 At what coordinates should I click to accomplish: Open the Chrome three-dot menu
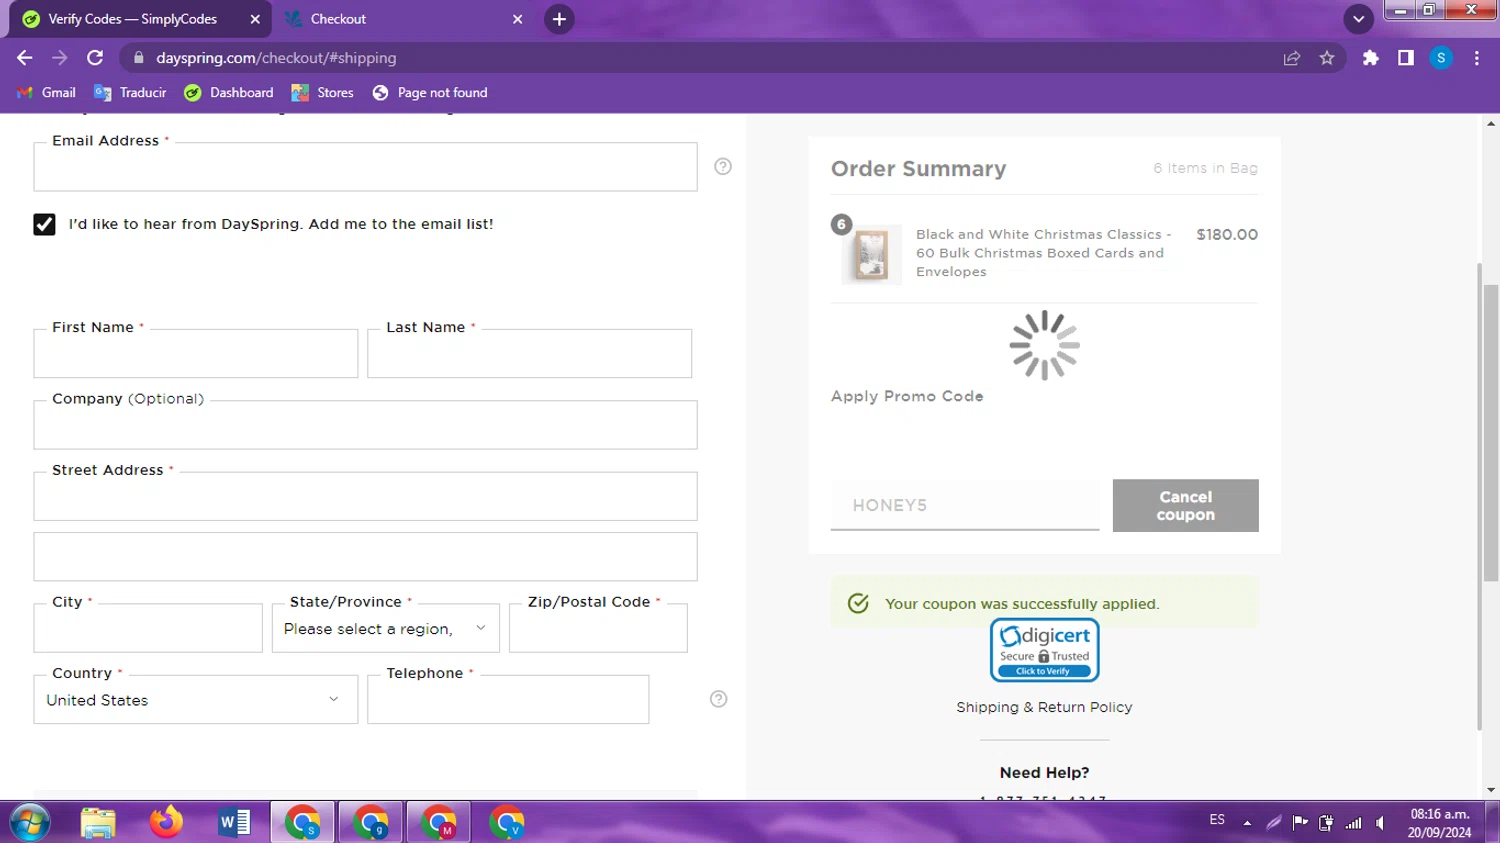pyautogui.click(x=1477, y=58)
